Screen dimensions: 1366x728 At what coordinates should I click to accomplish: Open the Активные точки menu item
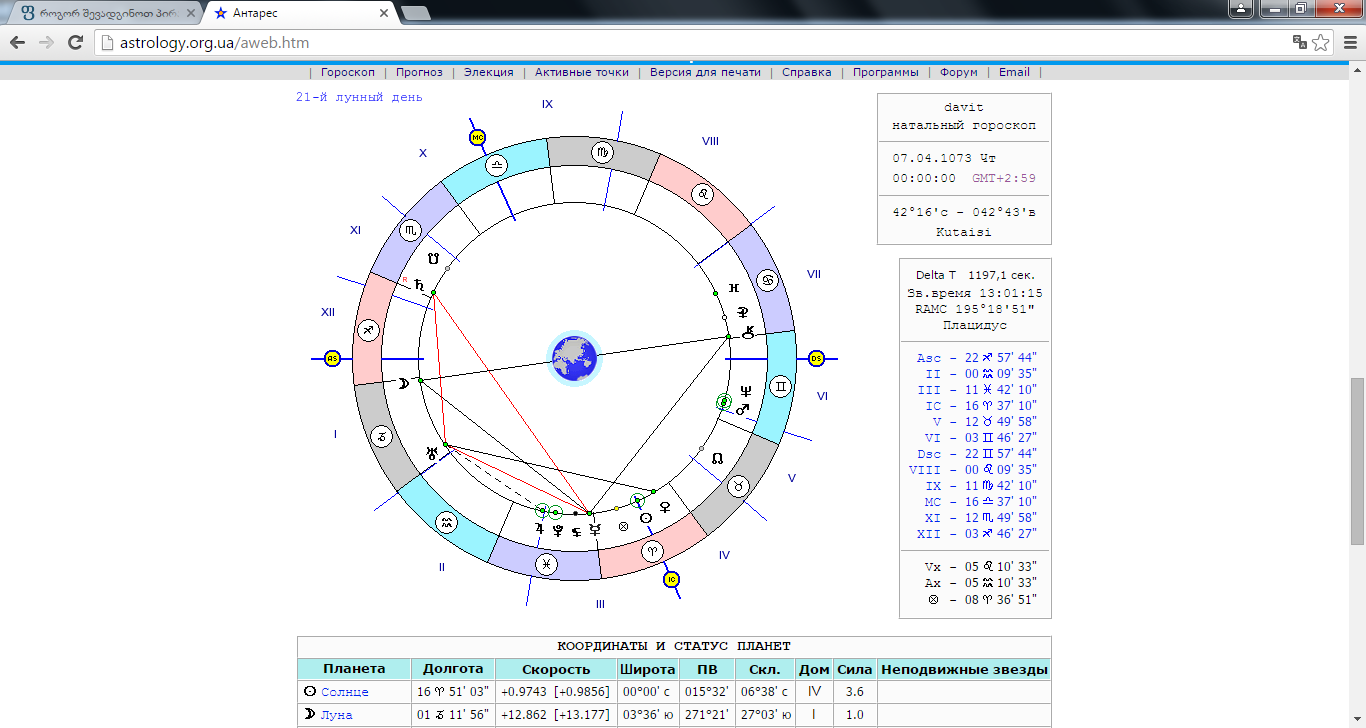582,72
